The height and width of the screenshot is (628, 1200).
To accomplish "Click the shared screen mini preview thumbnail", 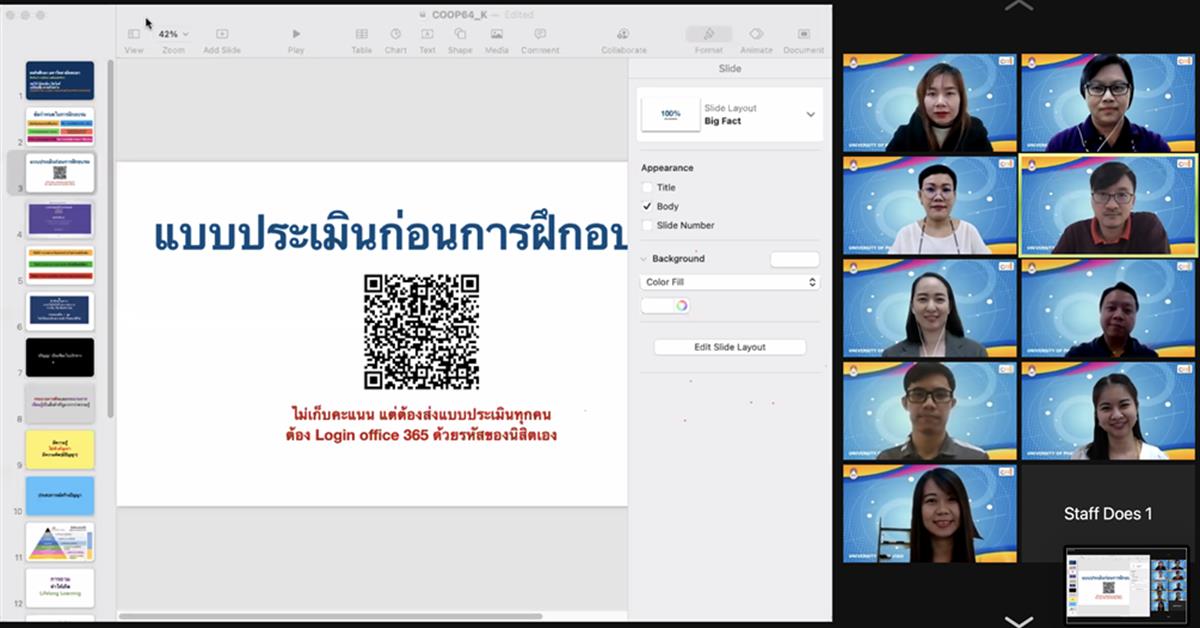I will pos(1126,585).
